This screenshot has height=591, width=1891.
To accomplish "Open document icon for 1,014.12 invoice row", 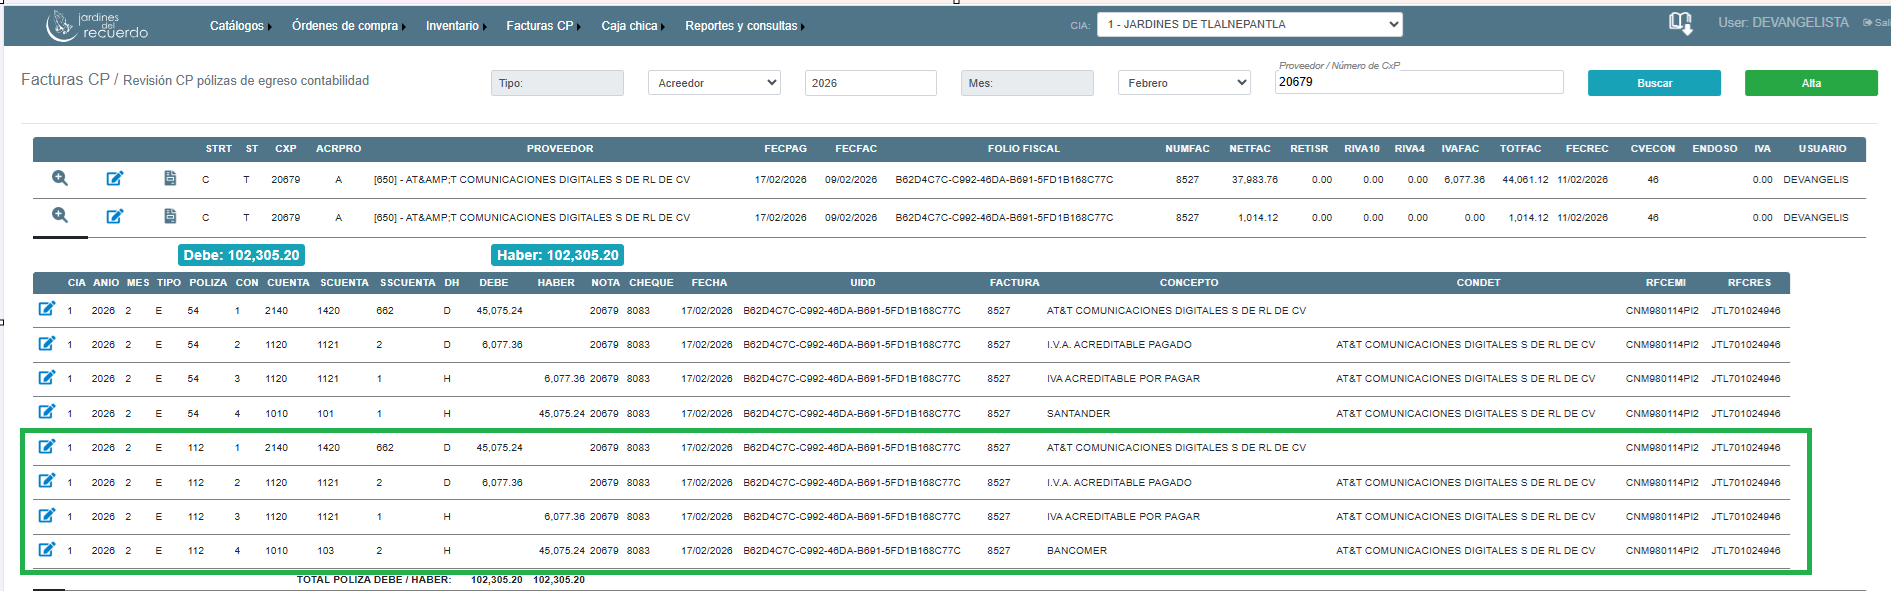I will (170, 216).
